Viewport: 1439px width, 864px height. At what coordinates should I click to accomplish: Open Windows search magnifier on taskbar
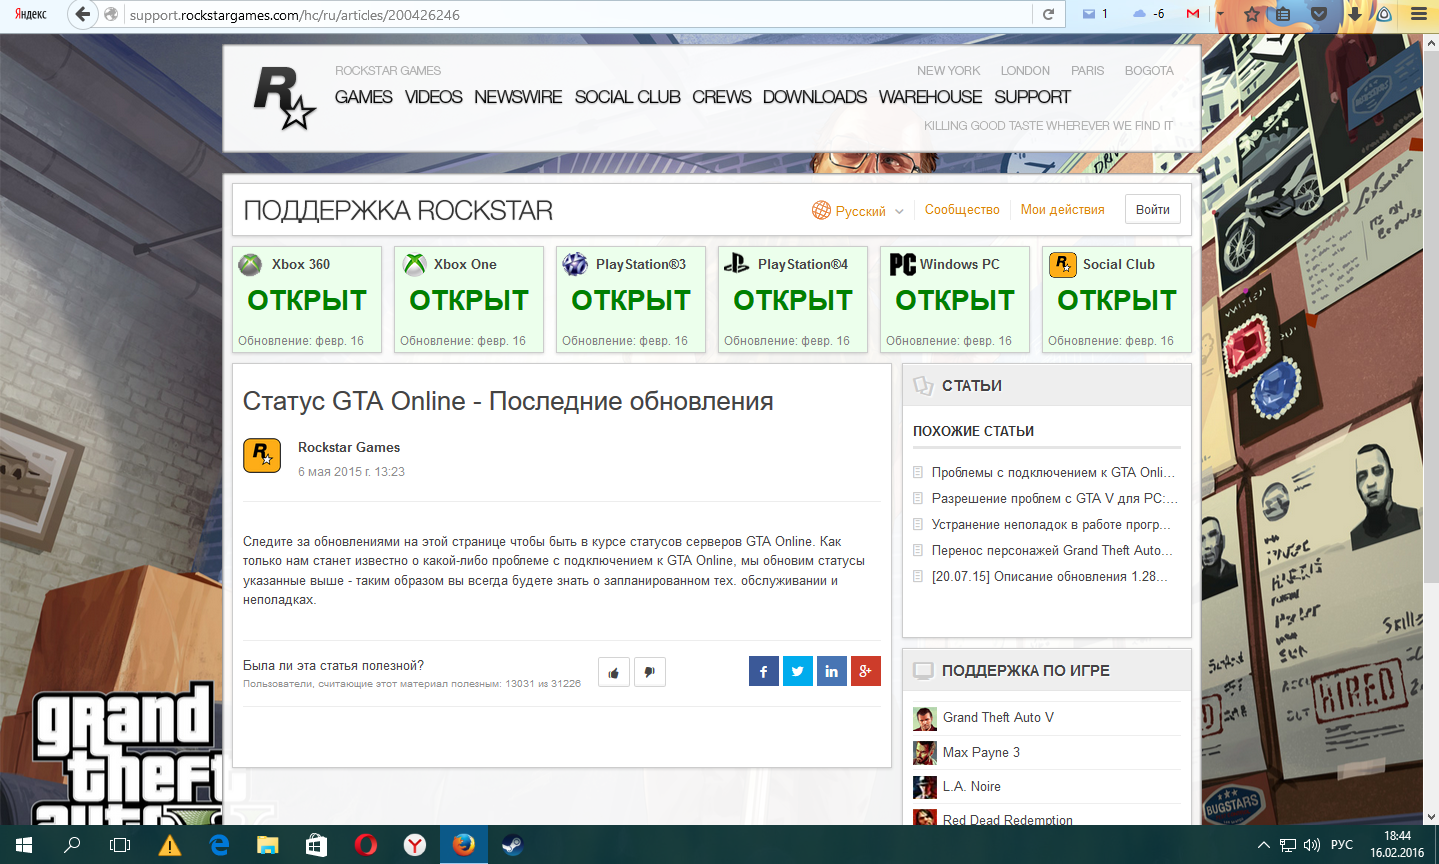(72, 845)
